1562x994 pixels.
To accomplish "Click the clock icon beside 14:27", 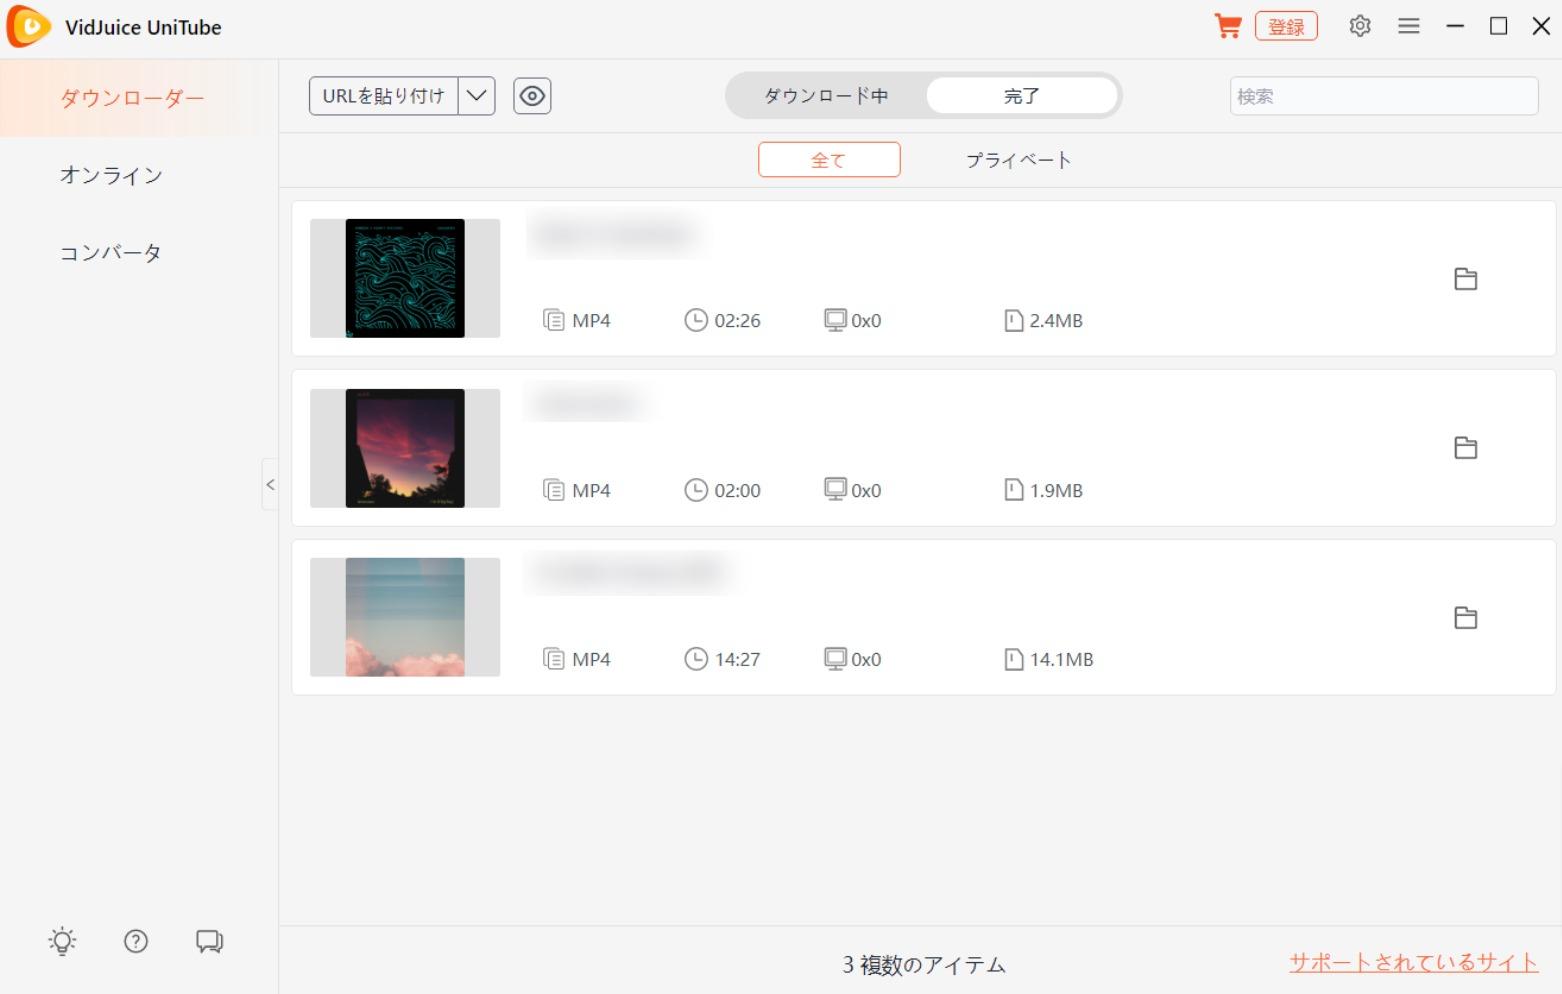I will pos(696,659).
